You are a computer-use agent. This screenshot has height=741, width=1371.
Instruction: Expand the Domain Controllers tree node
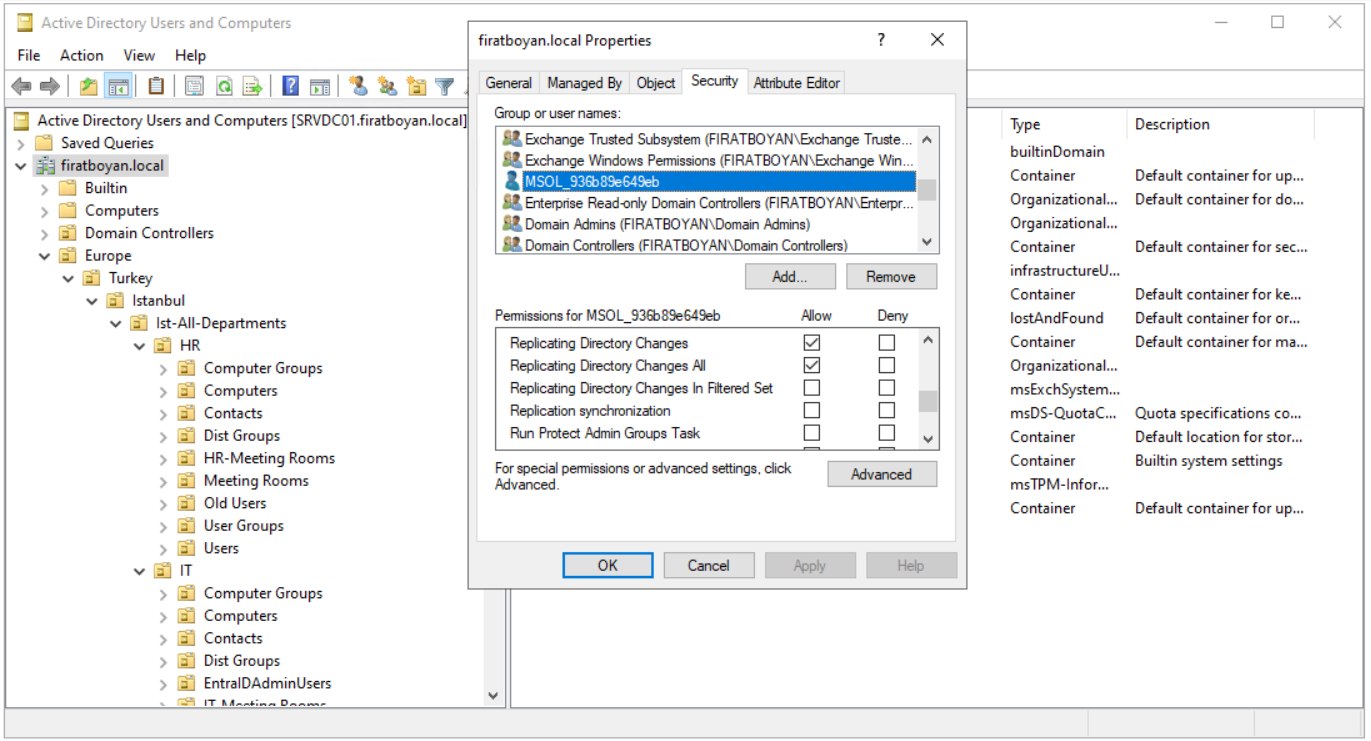click(45, 233)
